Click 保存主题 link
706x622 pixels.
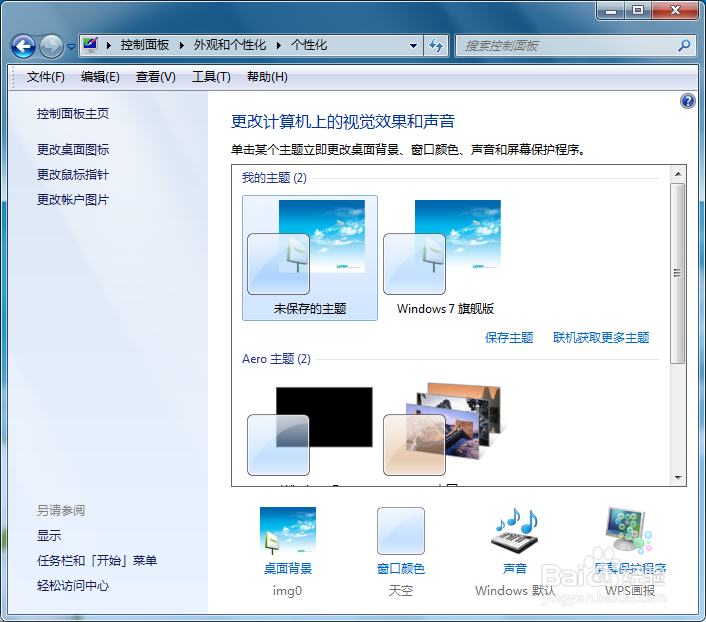tap(509, 338)
